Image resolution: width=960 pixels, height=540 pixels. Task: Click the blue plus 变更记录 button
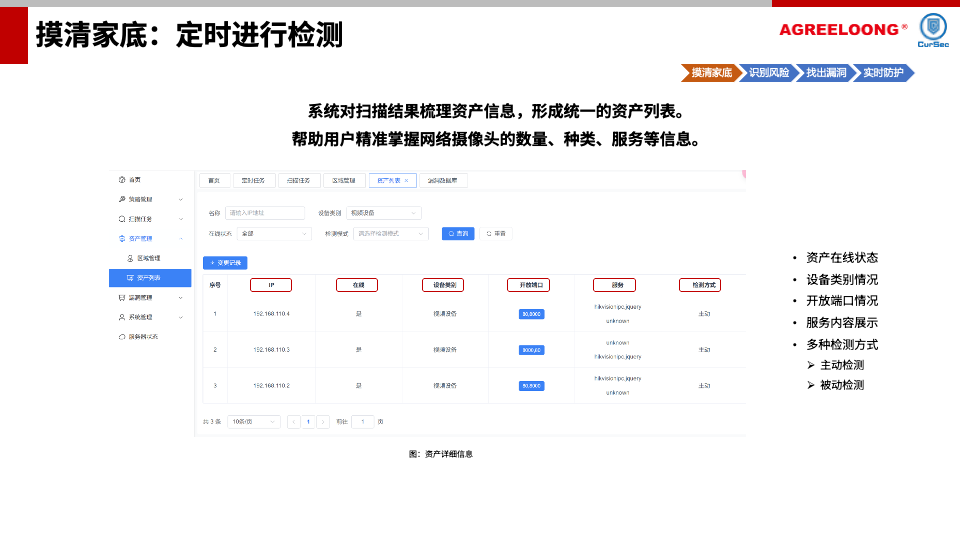coord(225,263)
